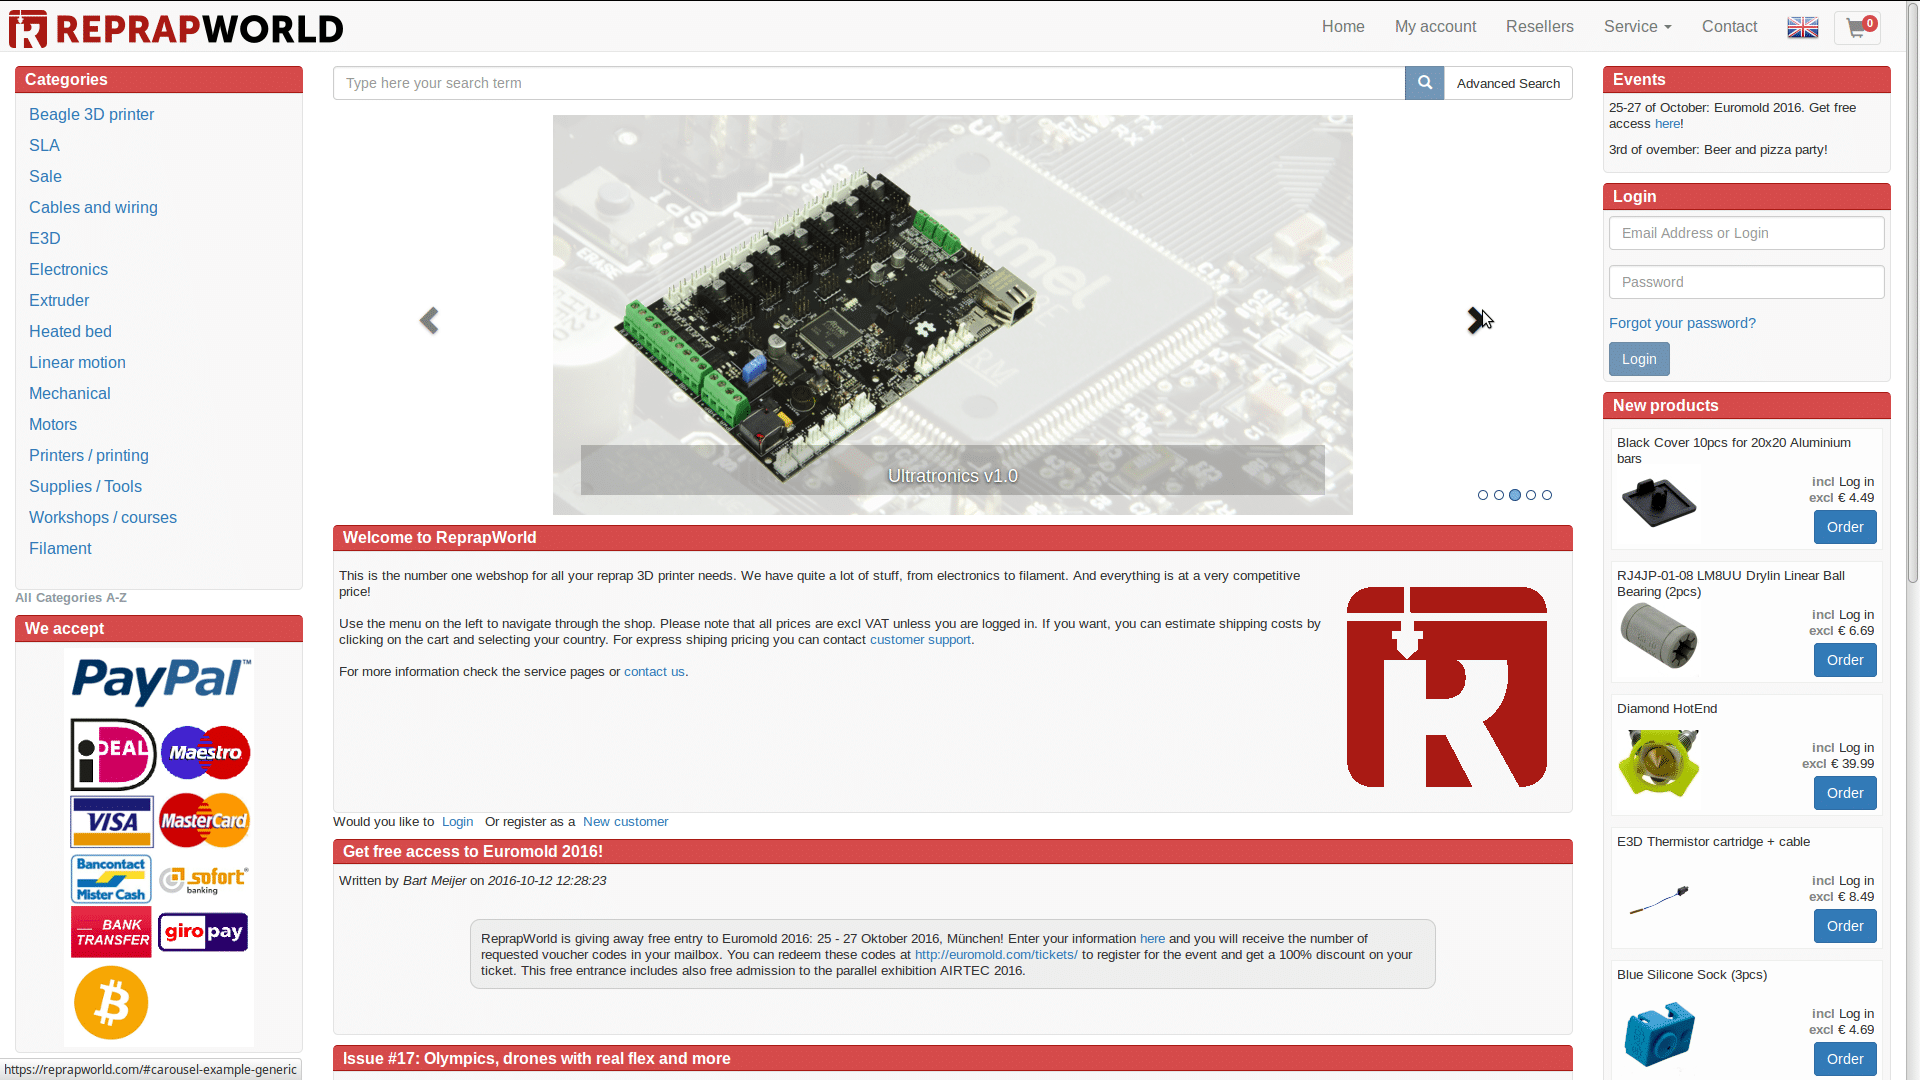The image size is (1920, 1080).
Task: Order the Diamond HotEnd product
Action: tap(1845, 793)
